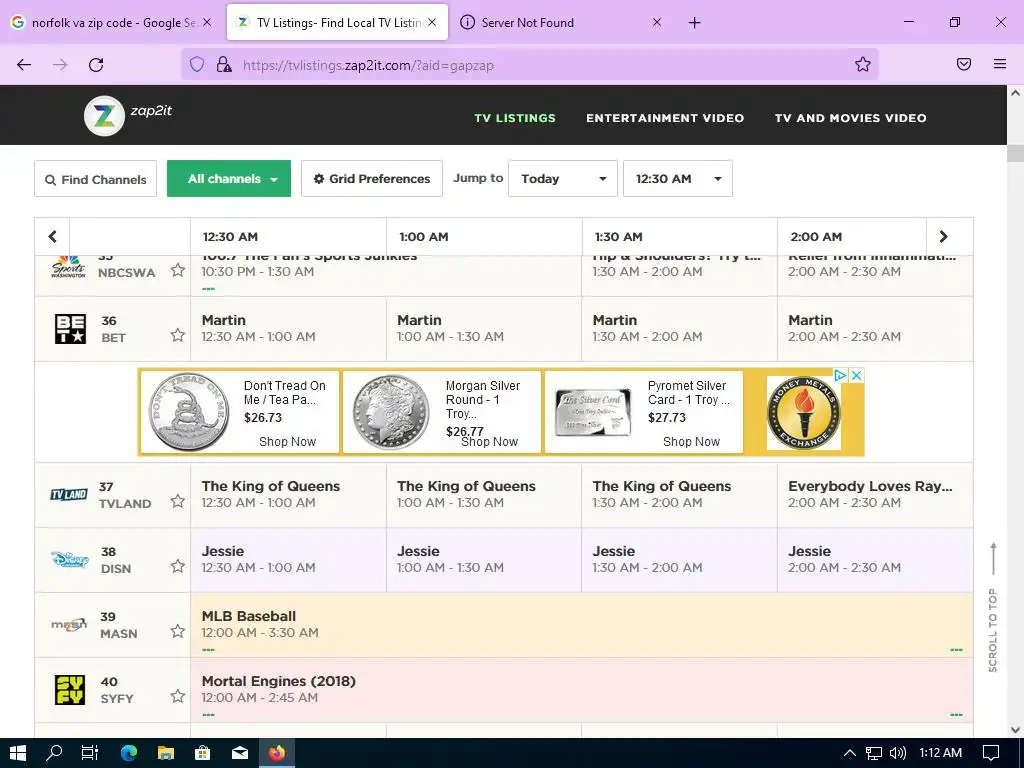
Task: Open the SYFY channel logo
Action: click(70, 690)
